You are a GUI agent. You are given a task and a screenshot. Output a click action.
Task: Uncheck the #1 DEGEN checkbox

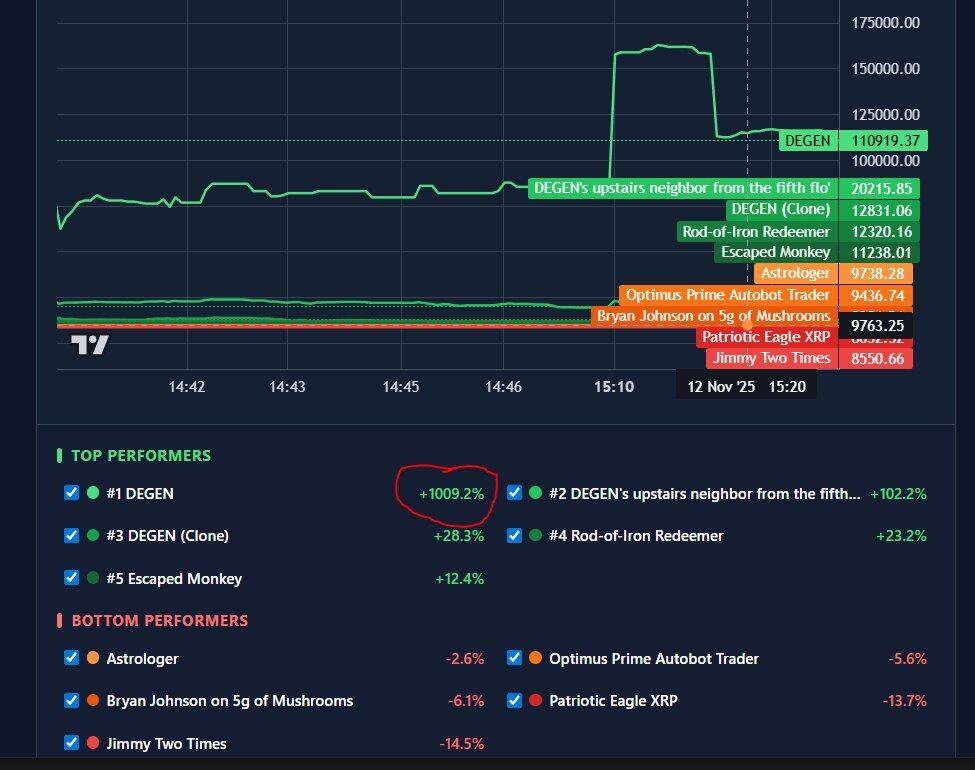coord(71,493)
